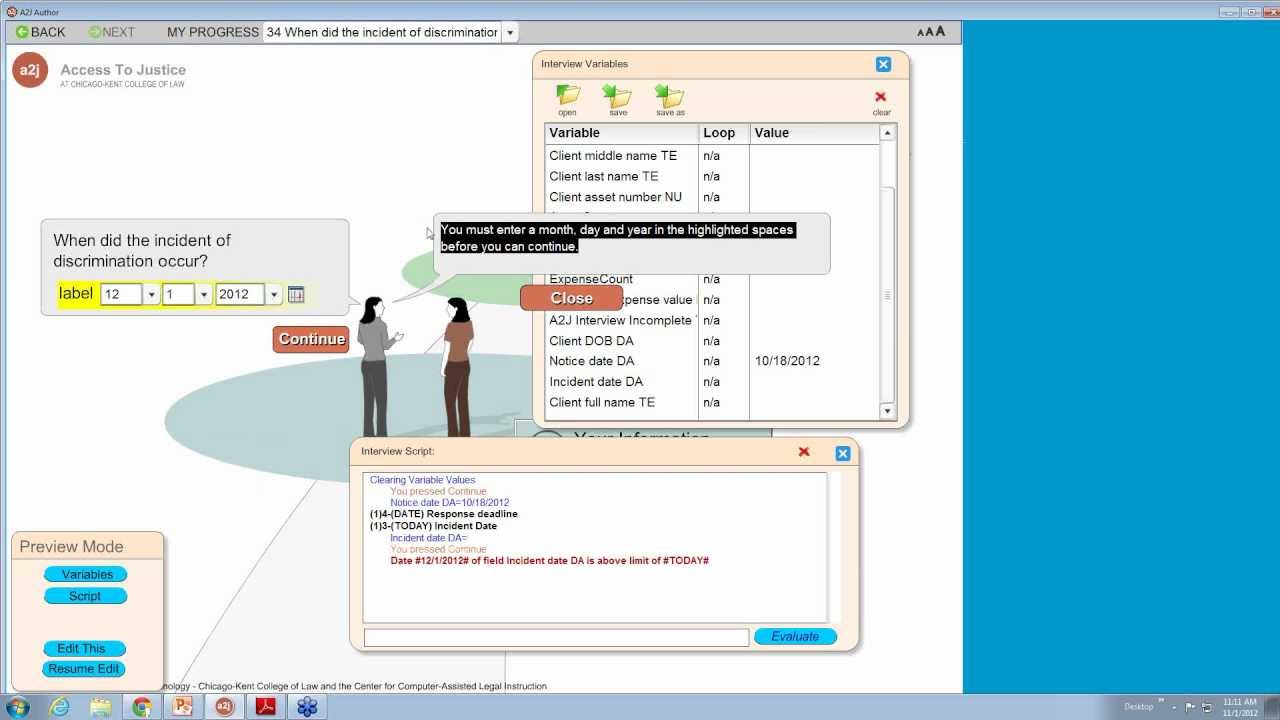Viewport: 1280px width, 720px height.
Task: Open the day dropdown showing 1
Action: [204, 295]
